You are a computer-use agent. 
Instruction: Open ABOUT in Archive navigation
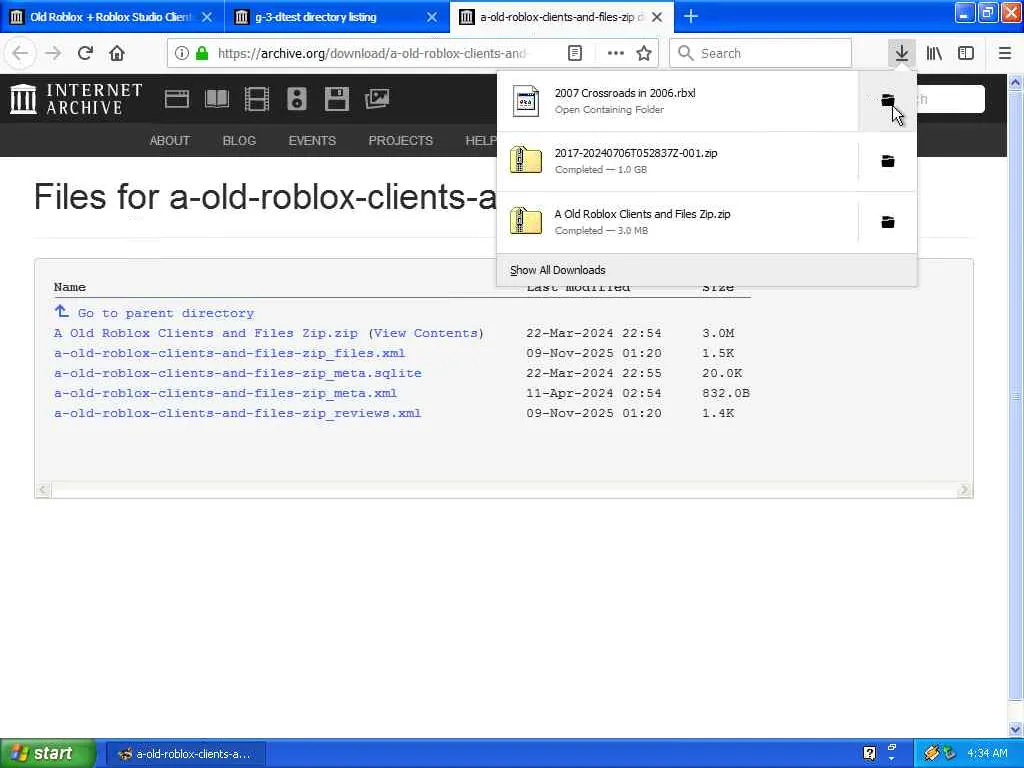(170, 140)
